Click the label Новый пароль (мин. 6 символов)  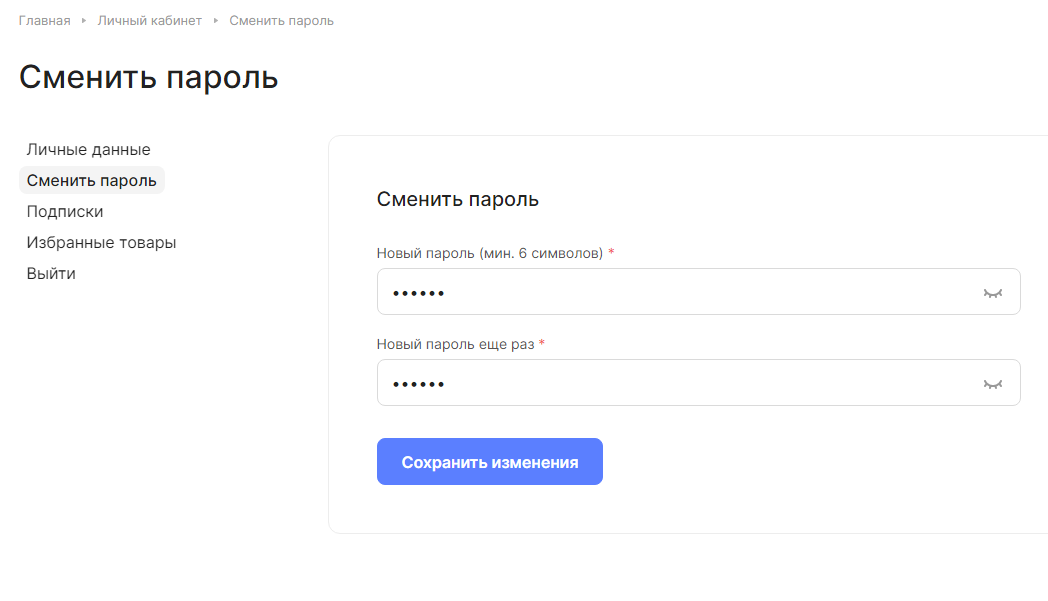click(490, 253)
